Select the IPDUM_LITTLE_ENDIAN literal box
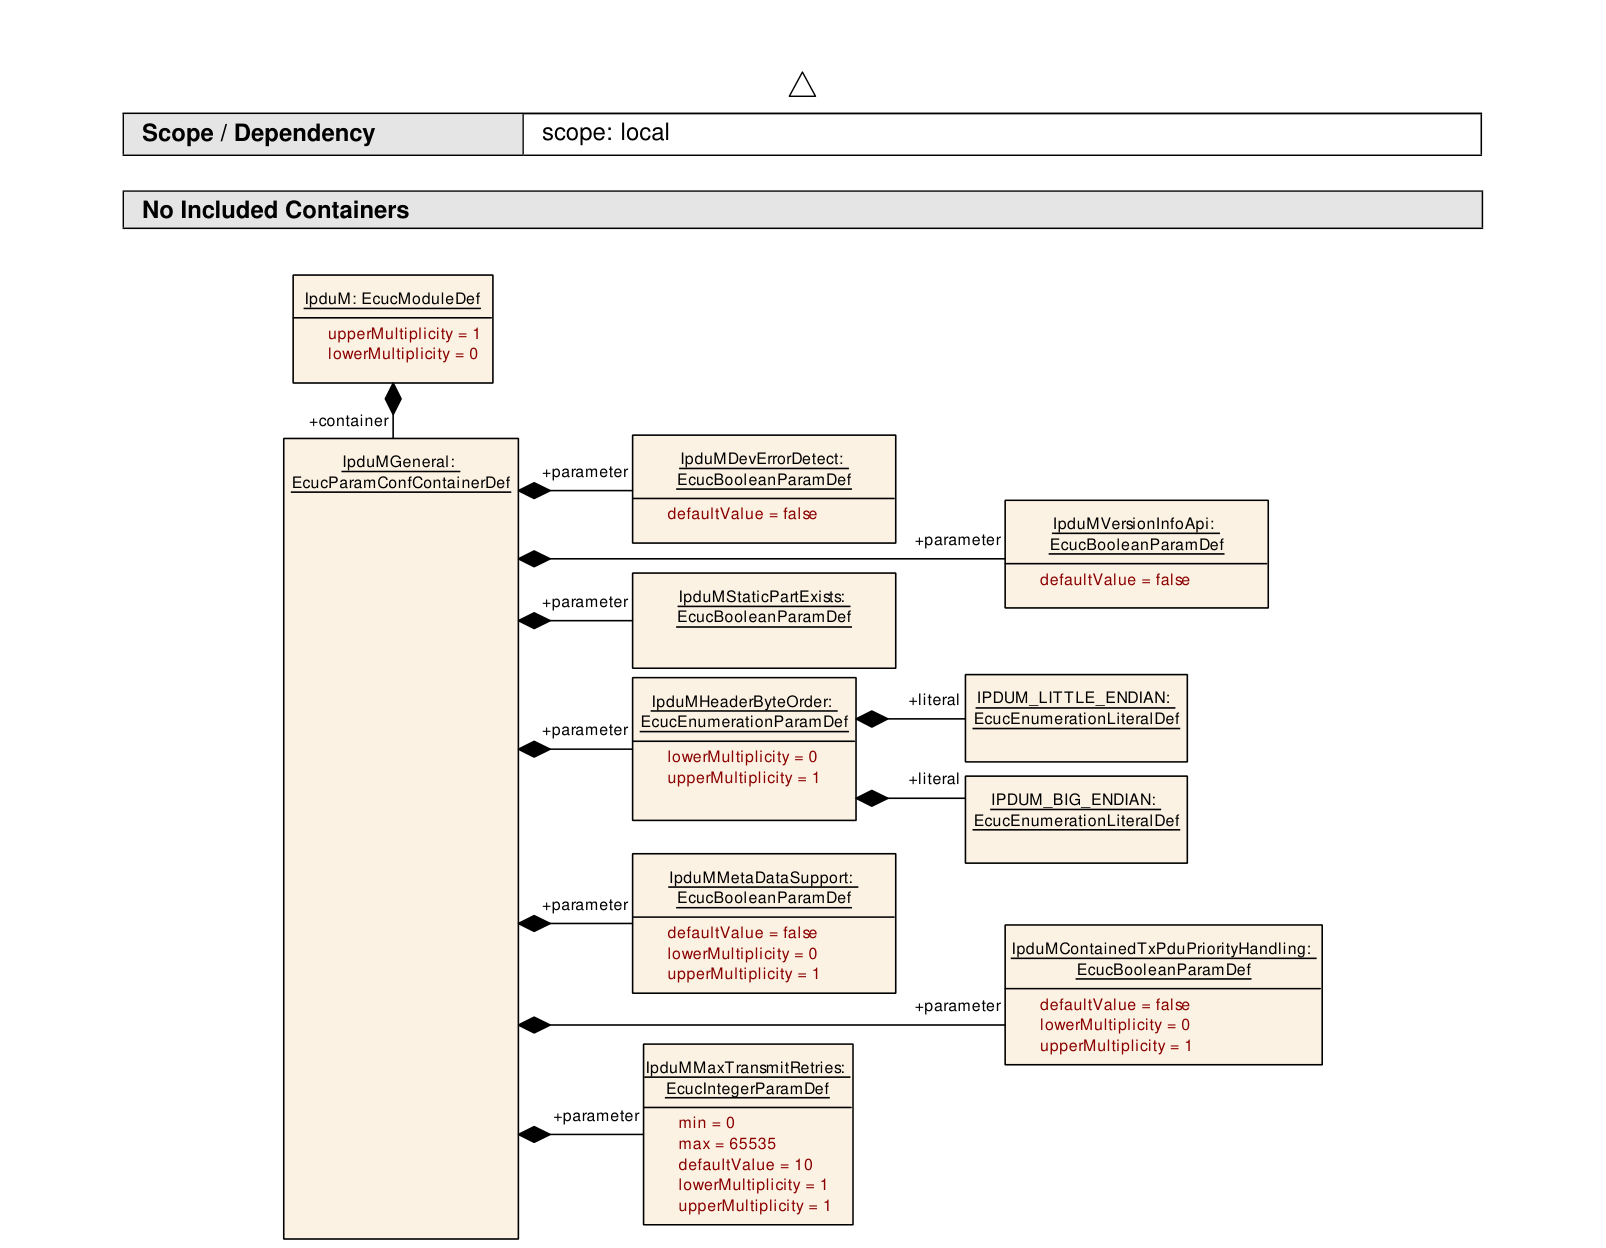Screen dimensions: 1606x1248 click(x=1076, y=718)
